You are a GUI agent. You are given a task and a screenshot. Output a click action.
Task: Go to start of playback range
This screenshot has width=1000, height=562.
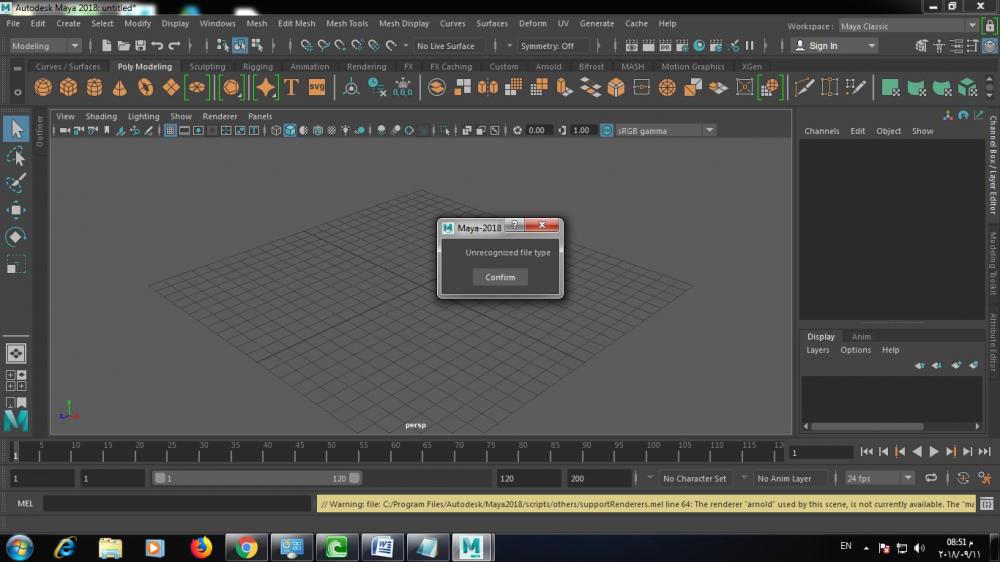tap(866, 452)
